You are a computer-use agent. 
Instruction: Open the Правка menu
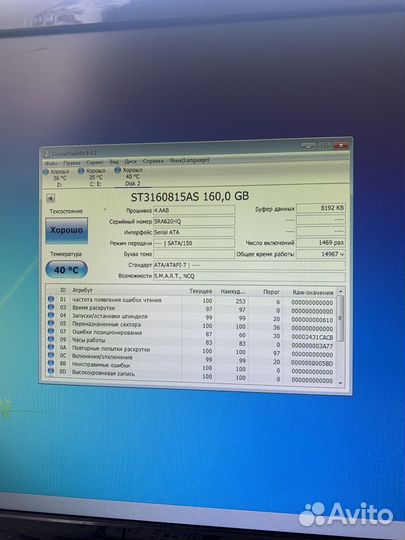click(x=72, y=163)
